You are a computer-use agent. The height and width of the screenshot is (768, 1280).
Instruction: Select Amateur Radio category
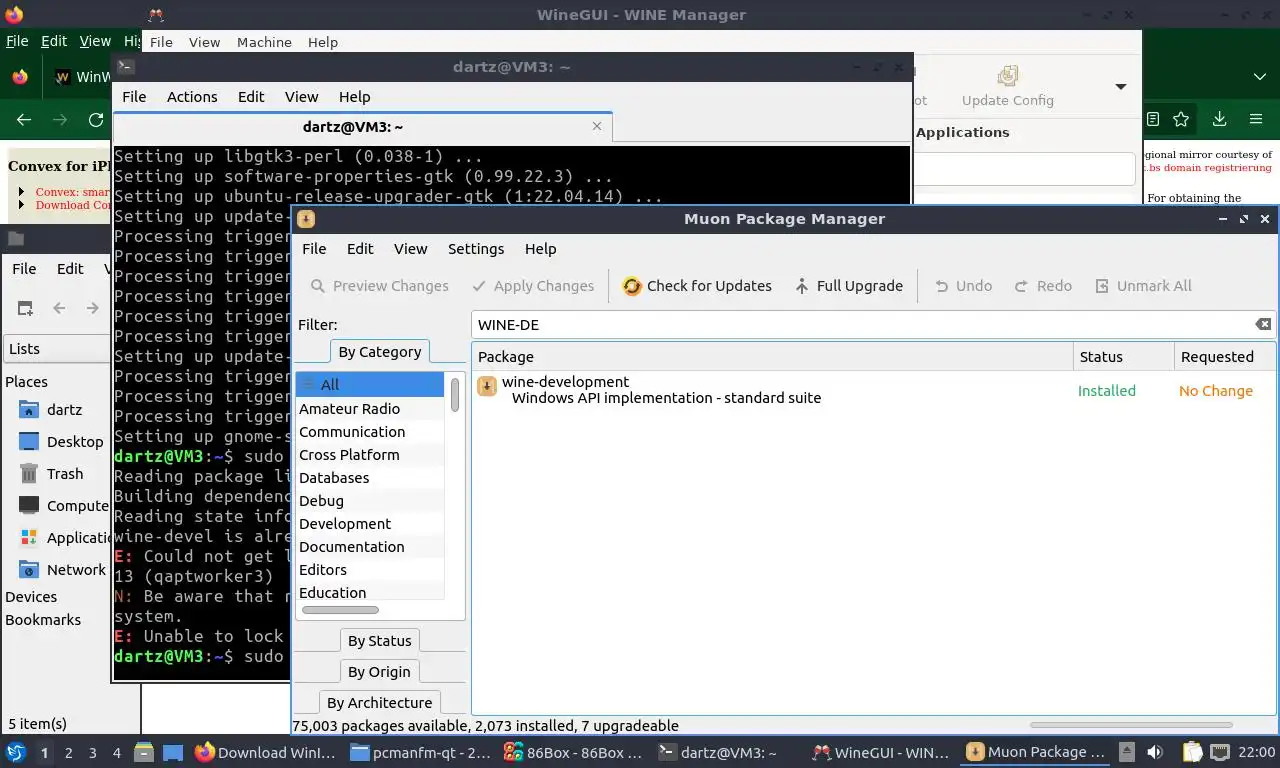pos(370,409)
